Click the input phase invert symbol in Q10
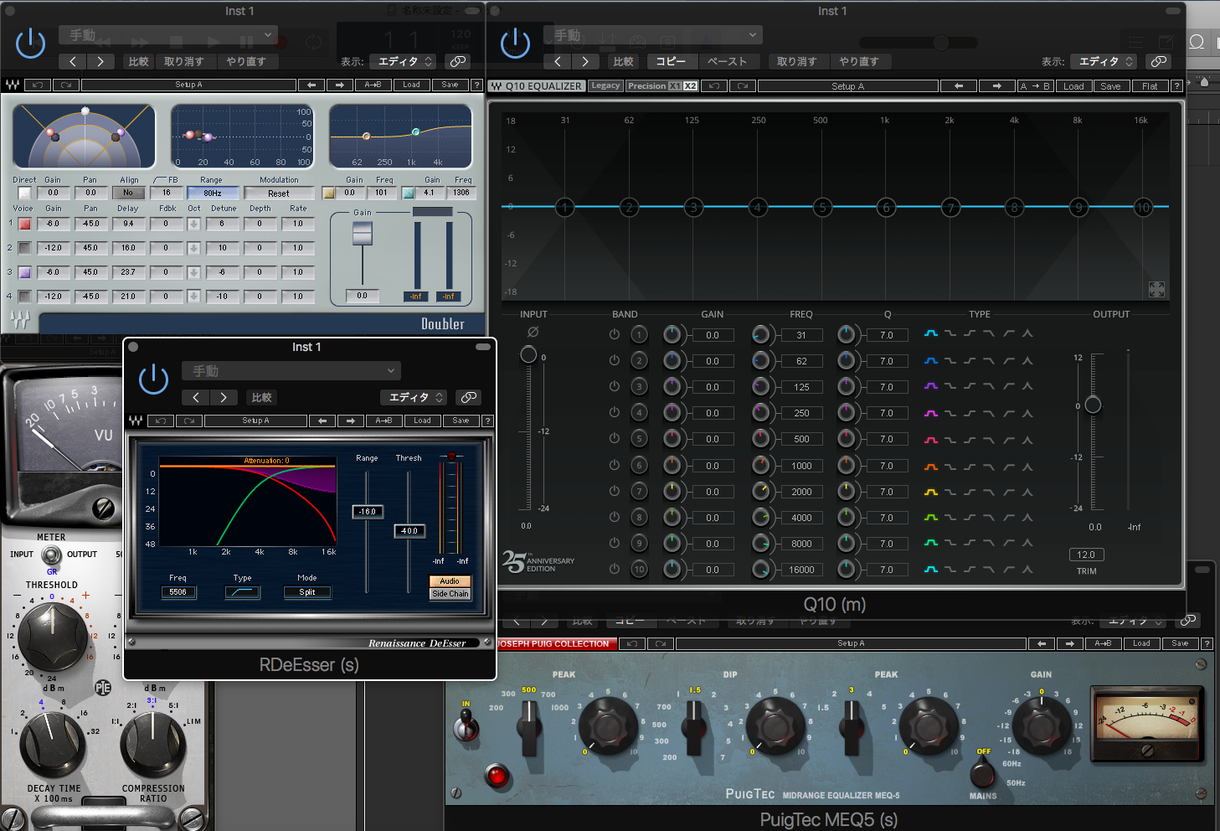This screenshot has height=831, width=1220. [532, 332]
